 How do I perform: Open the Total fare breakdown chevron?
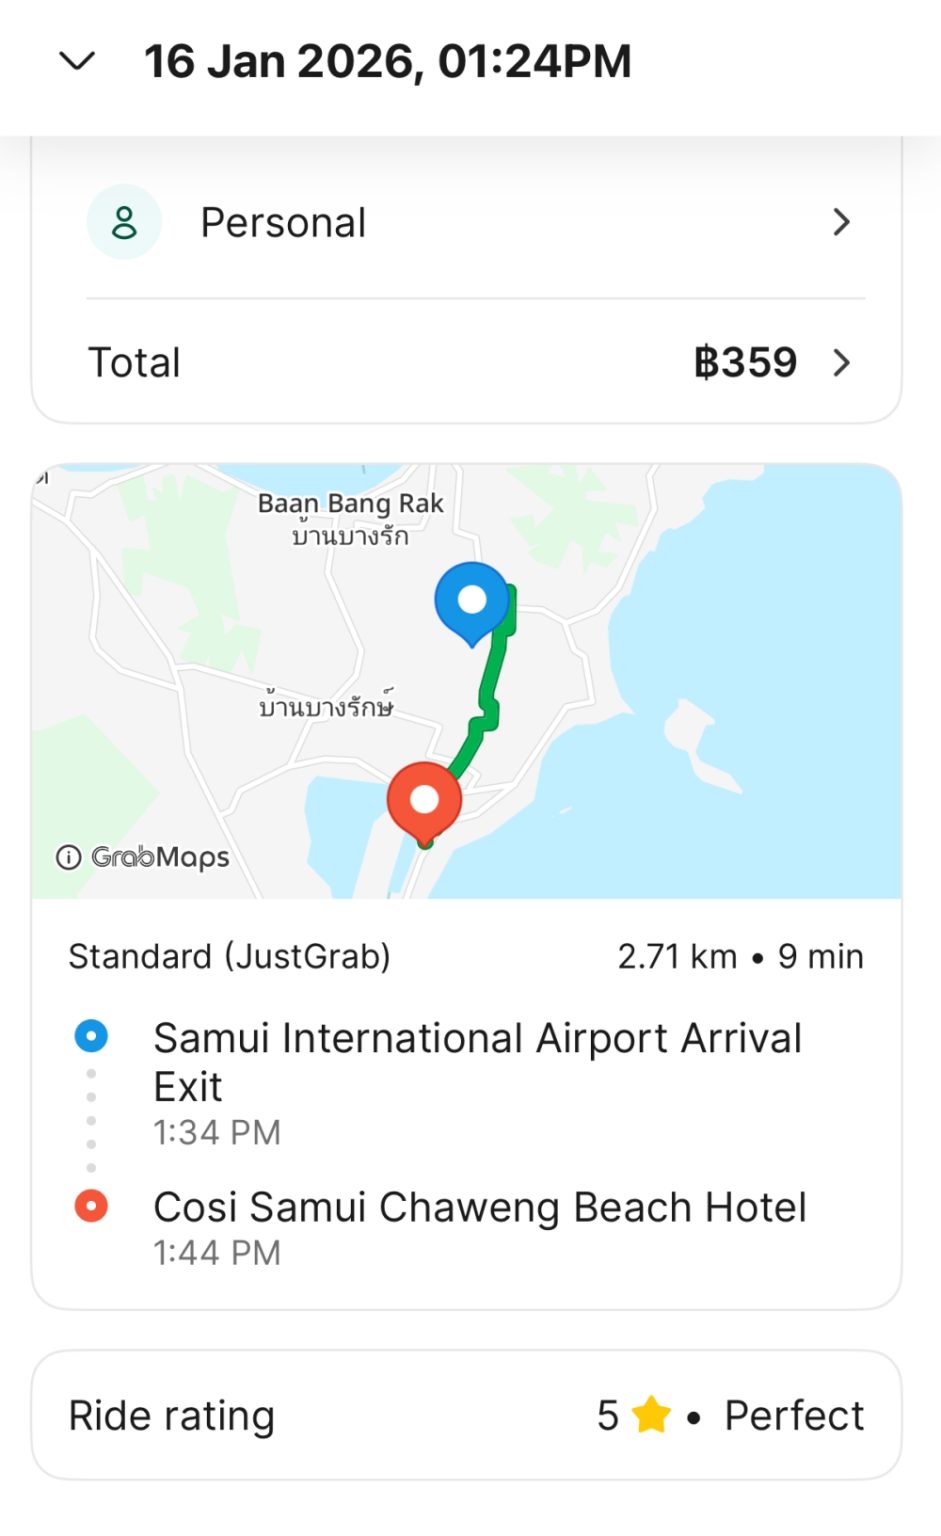[x=841, y=362]
